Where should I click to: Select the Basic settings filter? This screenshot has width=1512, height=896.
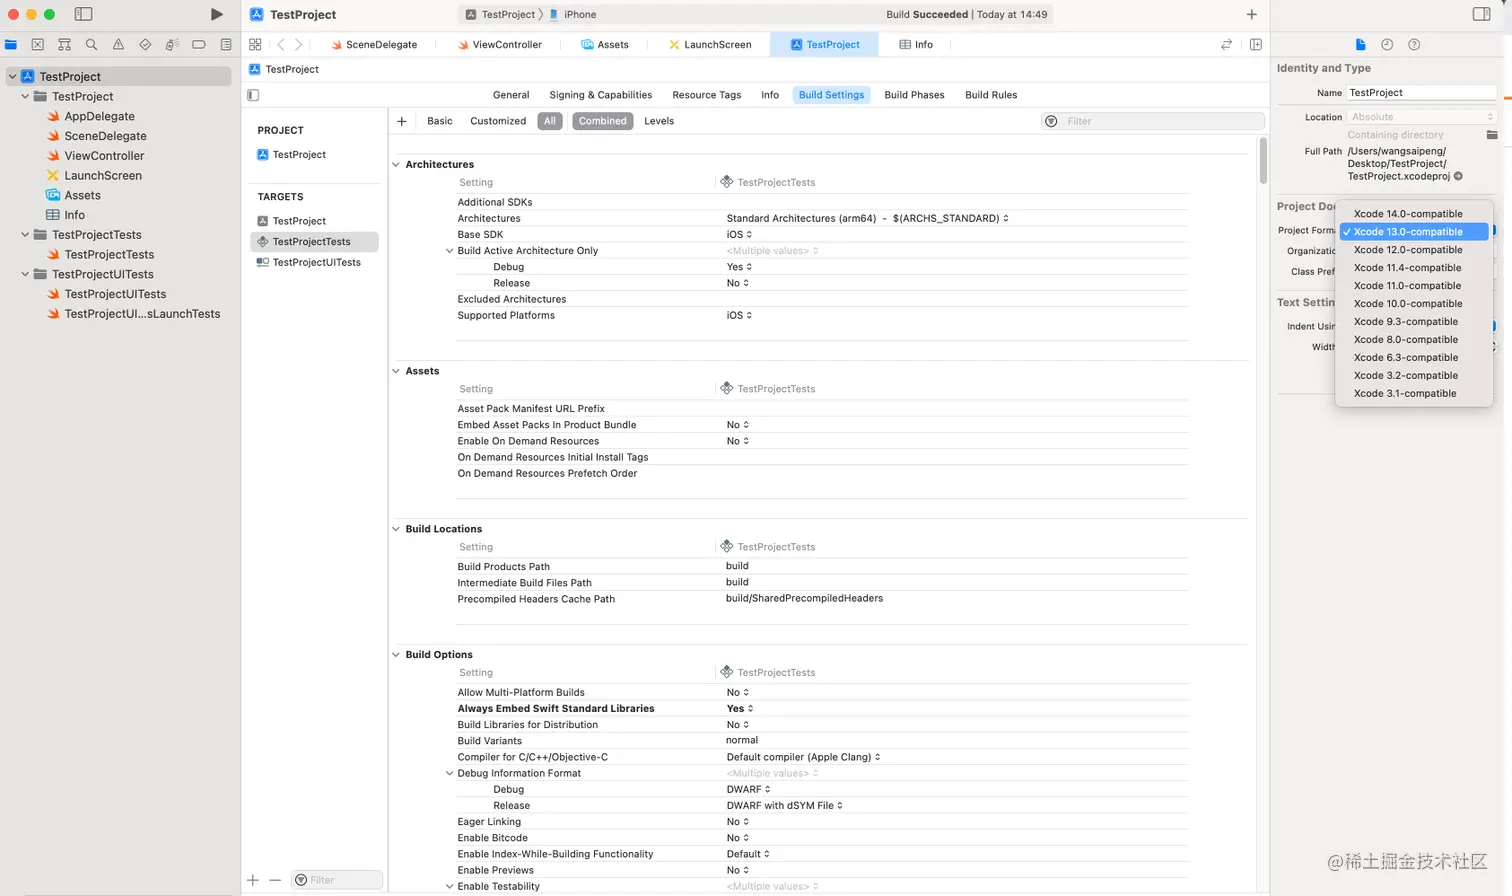(x=440, y=121)
